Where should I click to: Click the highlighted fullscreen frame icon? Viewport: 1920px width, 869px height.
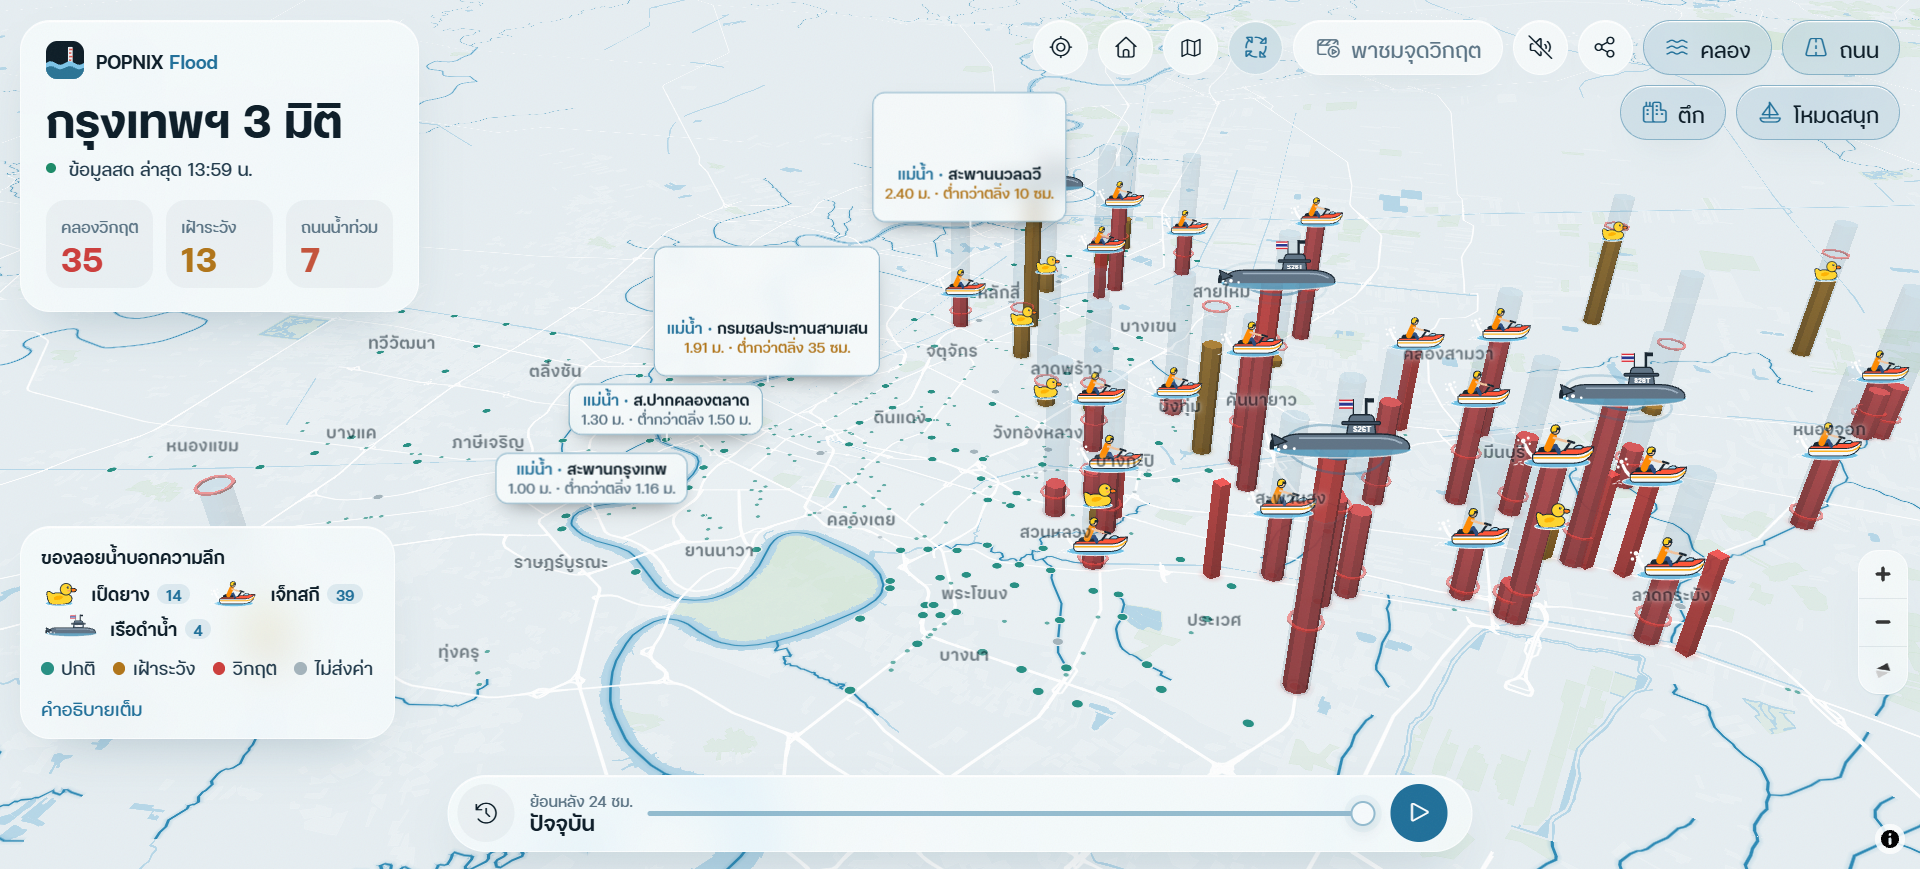click(x=1256, y=48)
